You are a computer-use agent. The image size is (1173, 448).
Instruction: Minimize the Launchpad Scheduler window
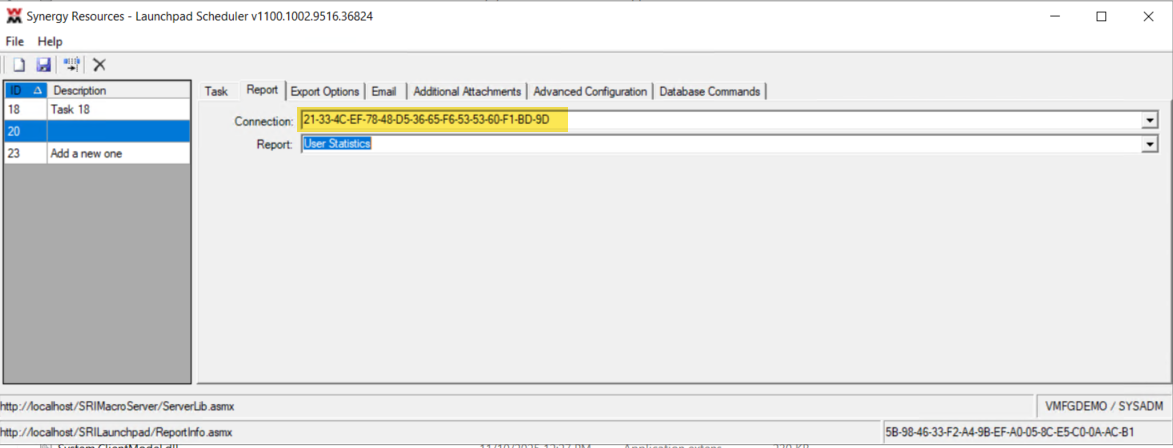tap(1054, 17)
